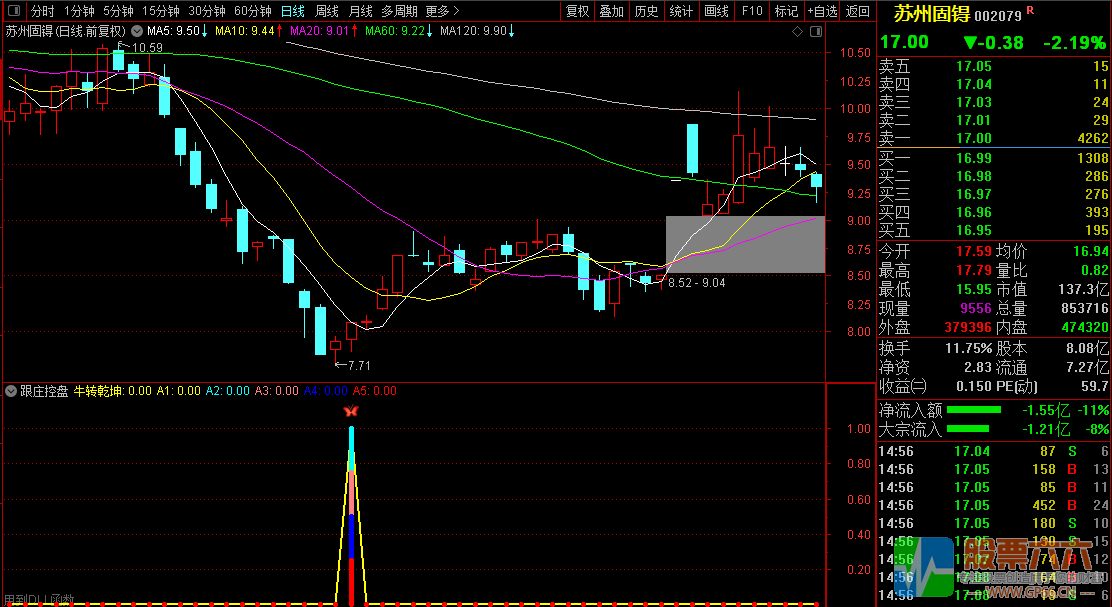The width and height of the screenshot is (1112, 607).
Task: Toggle 复权 price adjustment
Action: (x=577, y=12)
